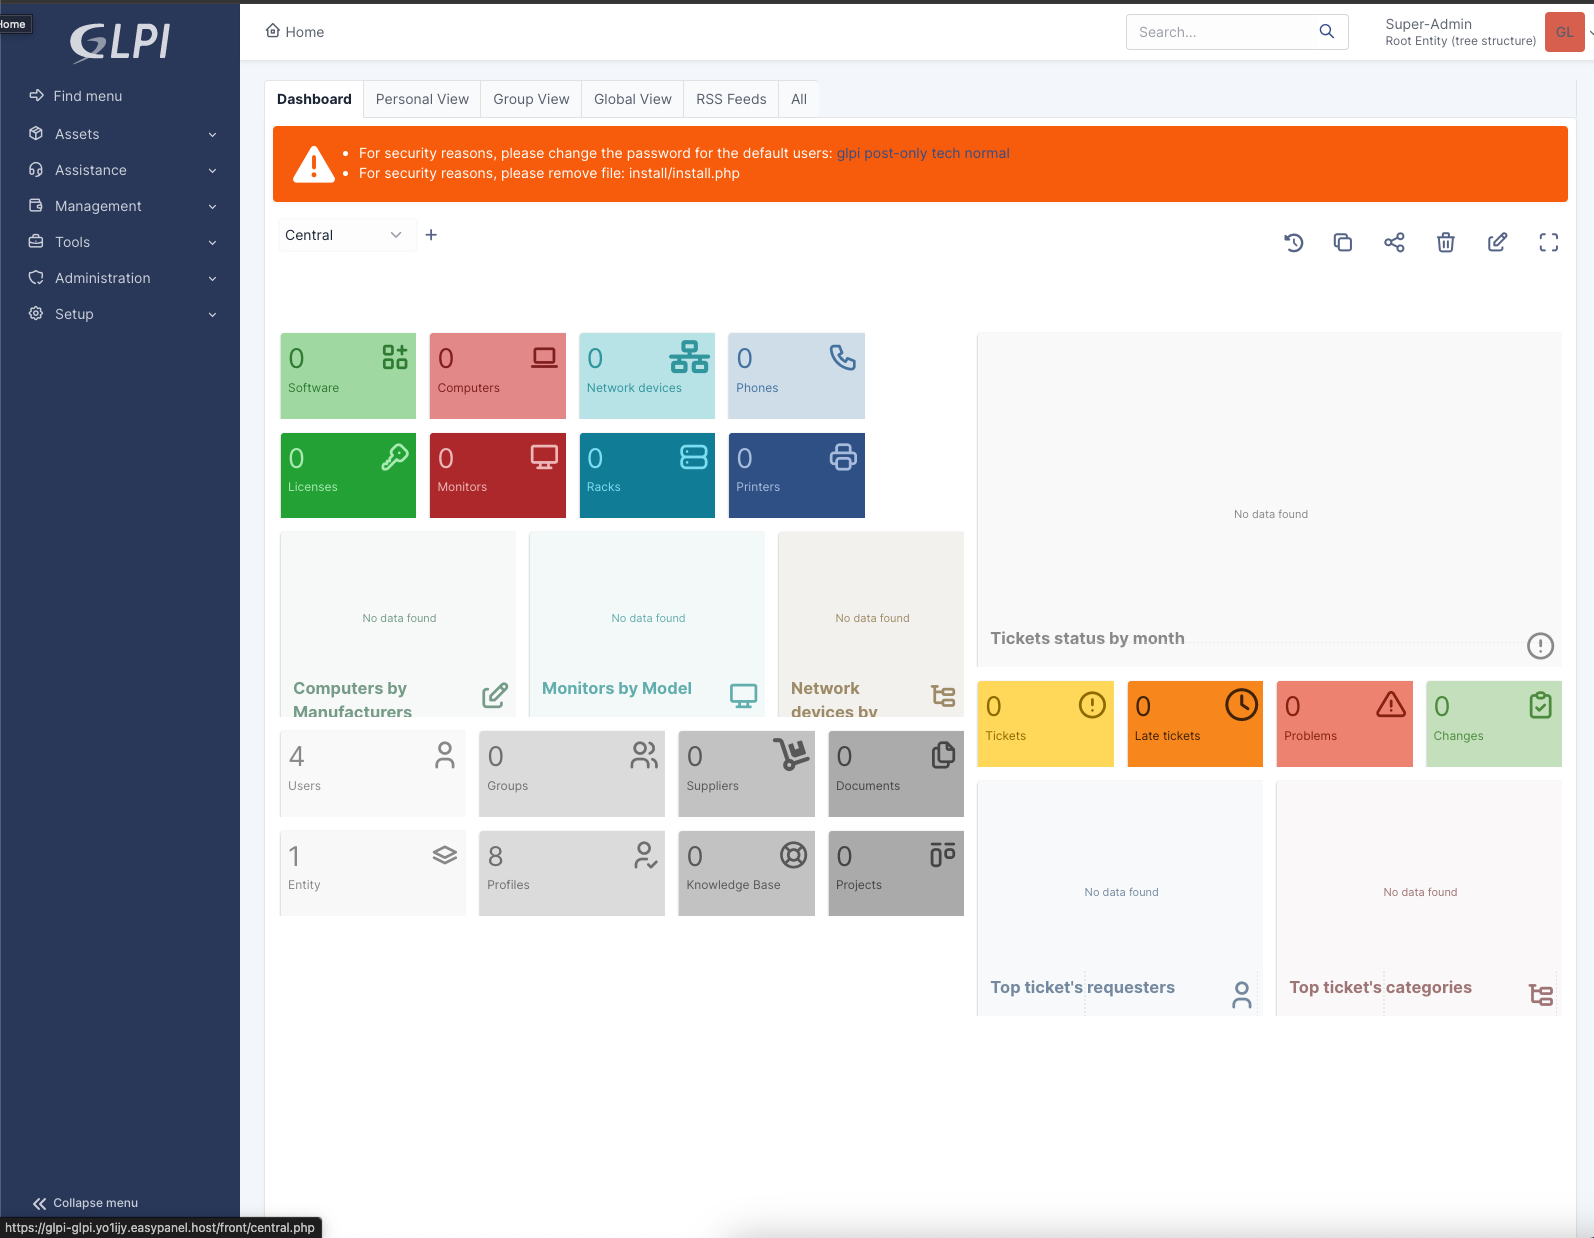Viewport: 1594px width, 1238px height.
Task: Click the GLPI logo in the sidebar
Action: coord(120,42)
